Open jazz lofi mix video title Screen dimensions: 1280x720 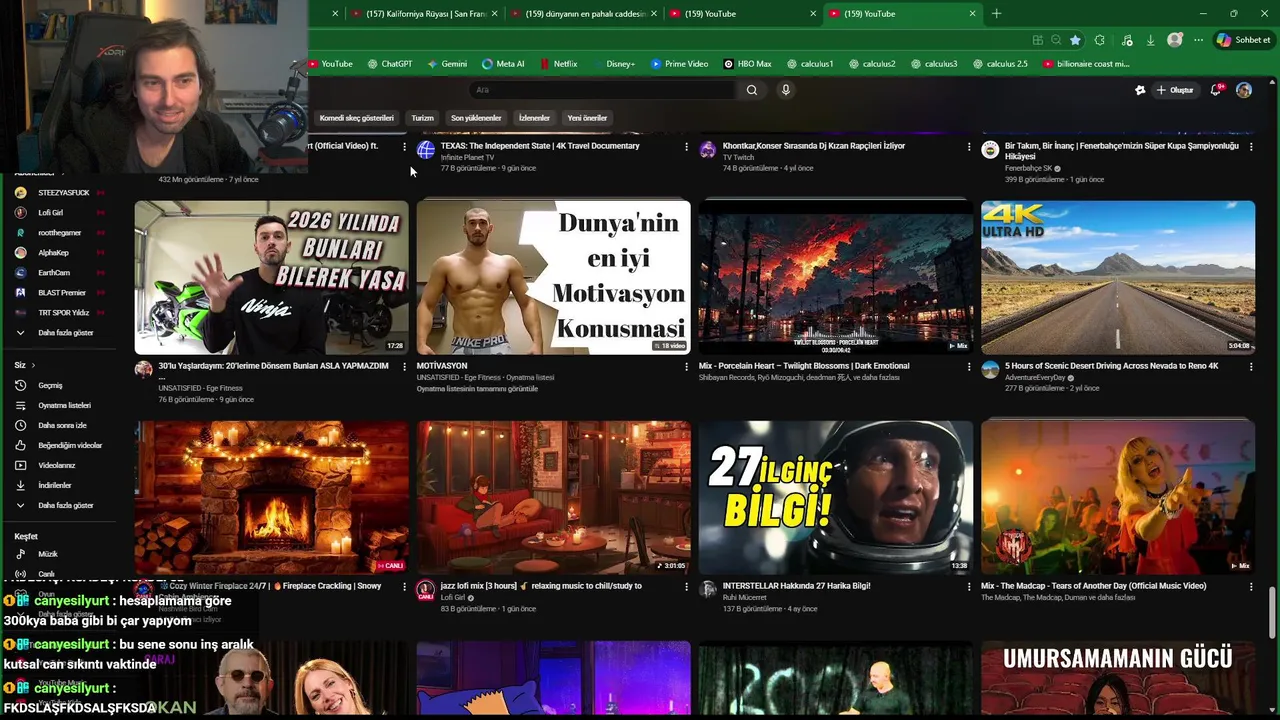coord(541,586)
